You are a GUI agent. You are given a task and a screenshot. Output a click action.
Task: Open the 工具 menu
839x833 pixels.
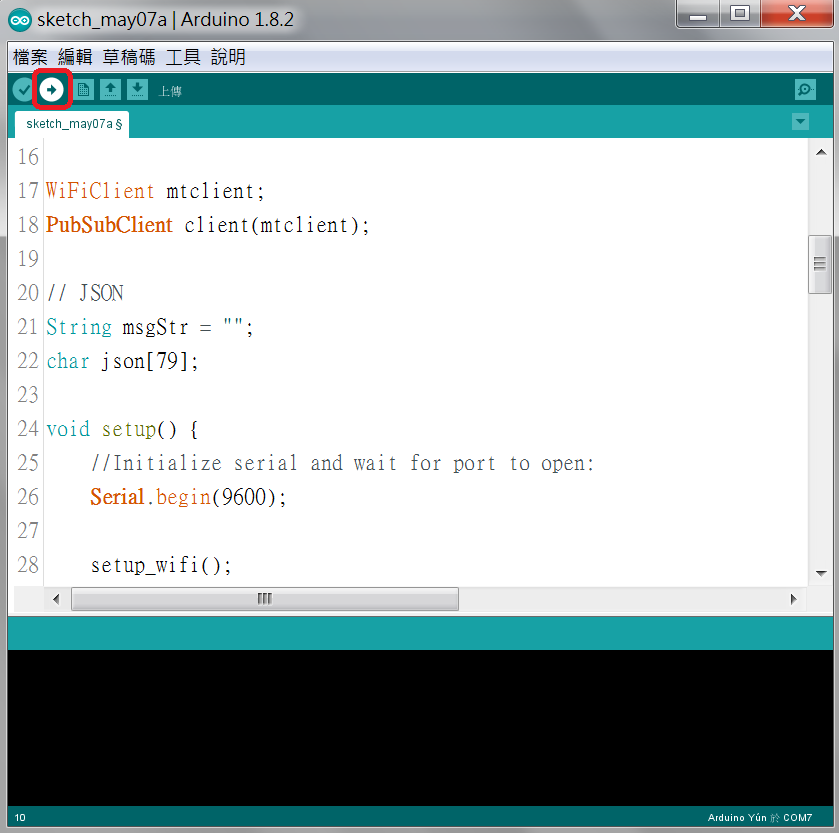pyautogui.click(x=183, y=57)
